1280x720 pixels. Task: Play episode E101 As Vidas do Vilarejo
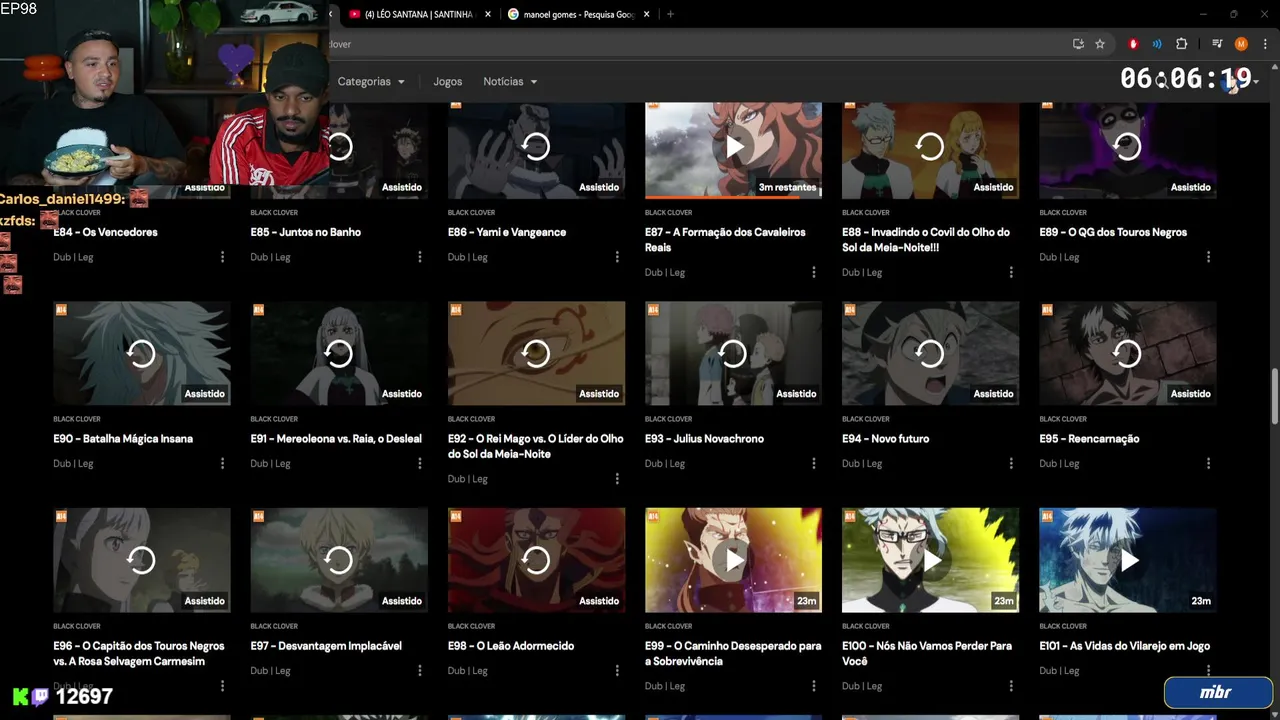(1127, 560)
